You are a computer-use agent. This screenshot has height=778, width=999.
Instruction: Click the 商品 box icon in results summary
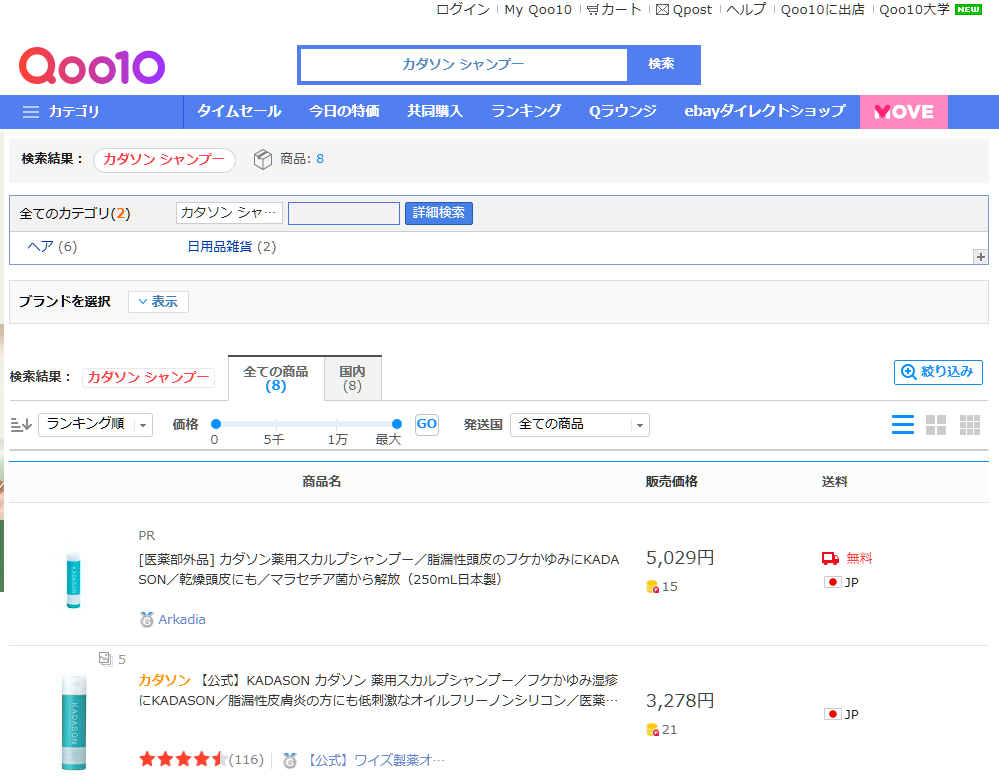[262, 159]
